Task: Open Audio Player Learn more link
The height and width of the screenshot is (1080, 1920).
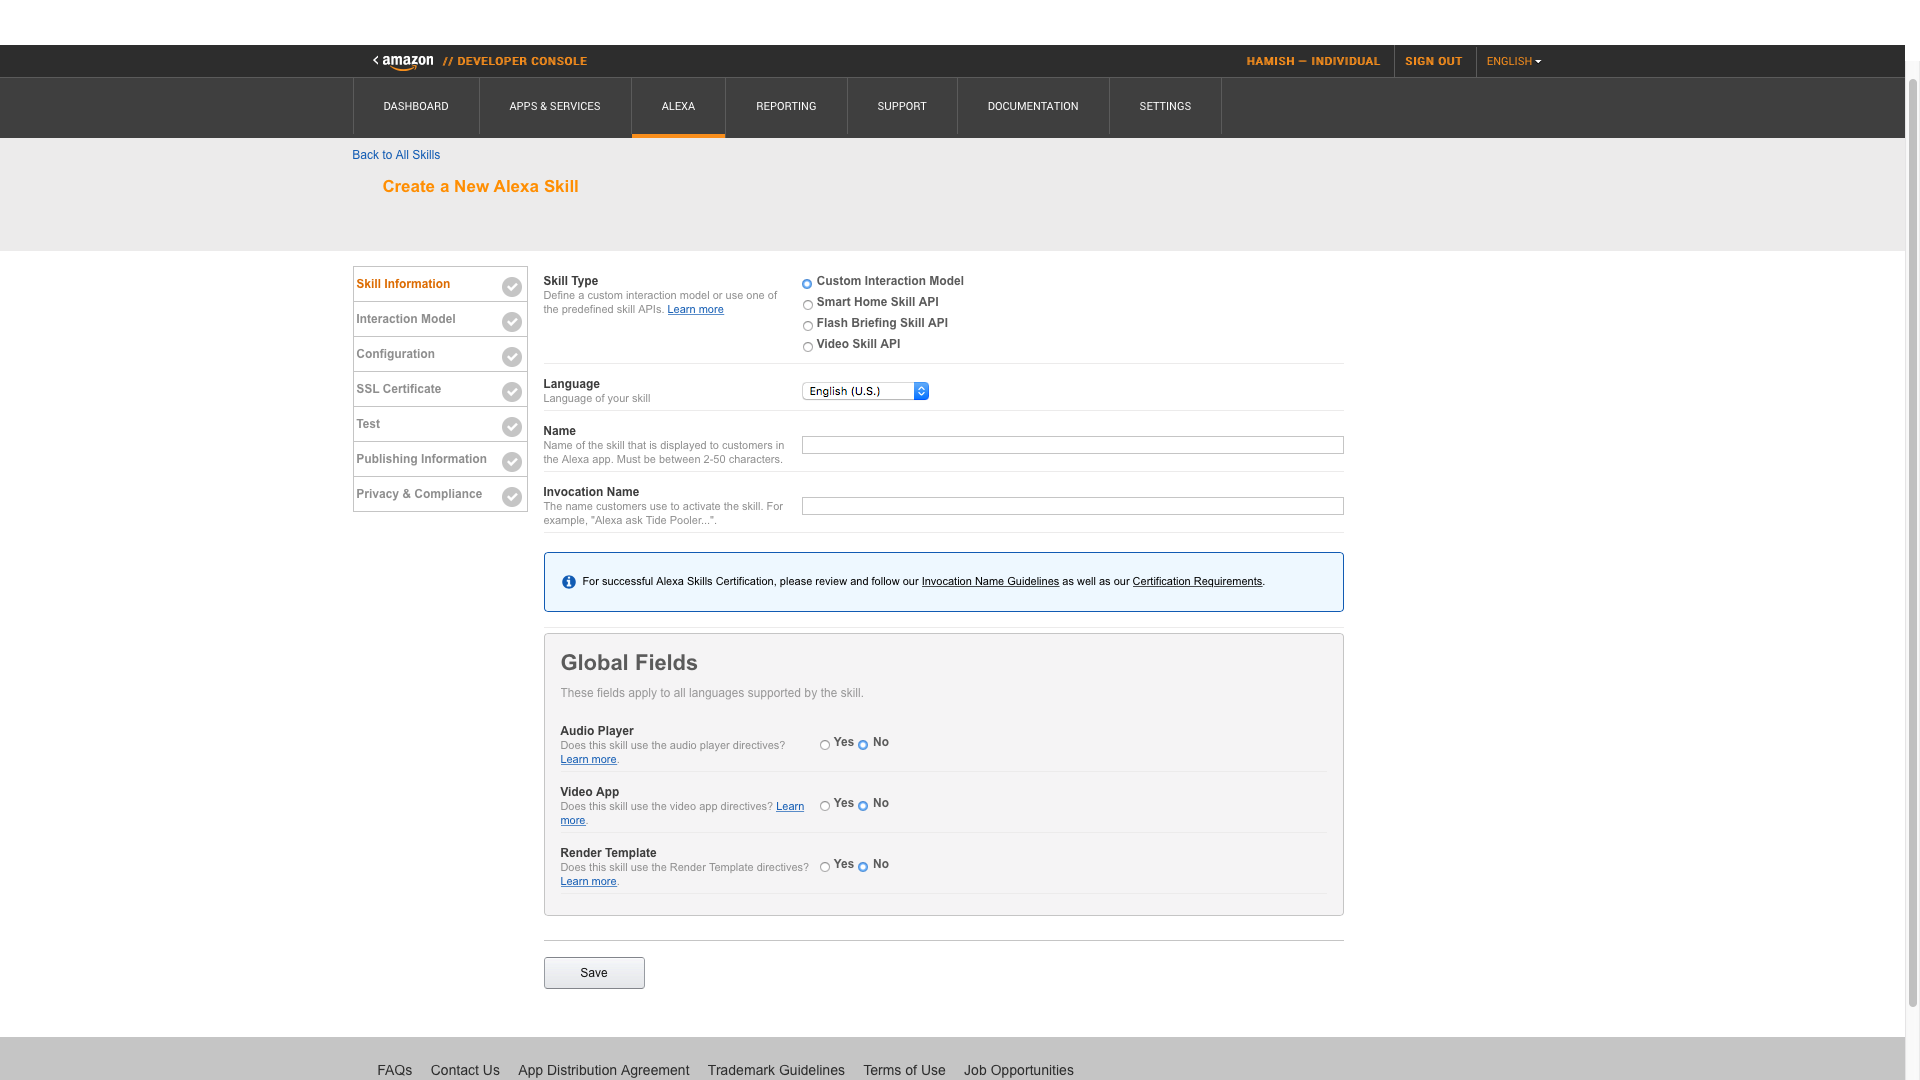Action: tap(588, 760)
